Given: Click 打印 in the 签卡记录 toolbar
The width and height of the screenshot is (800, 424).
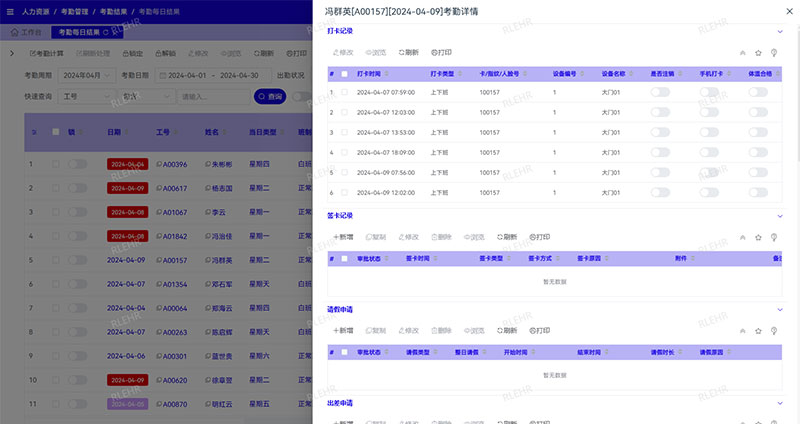Looking at the screenshot, I should tap(539, 237).
